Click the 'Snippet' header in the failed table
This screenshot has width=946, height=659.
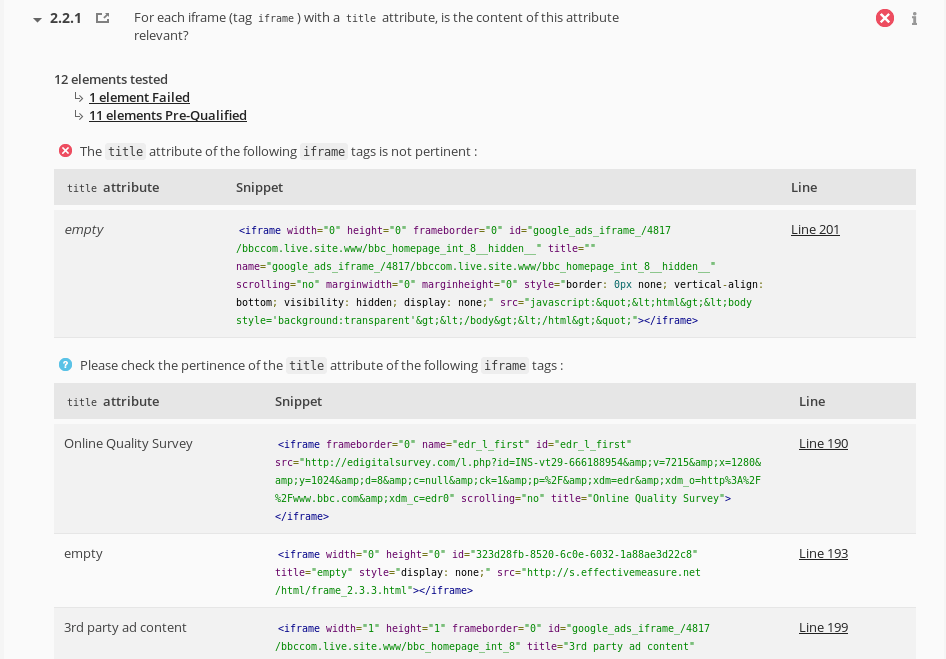259,187
